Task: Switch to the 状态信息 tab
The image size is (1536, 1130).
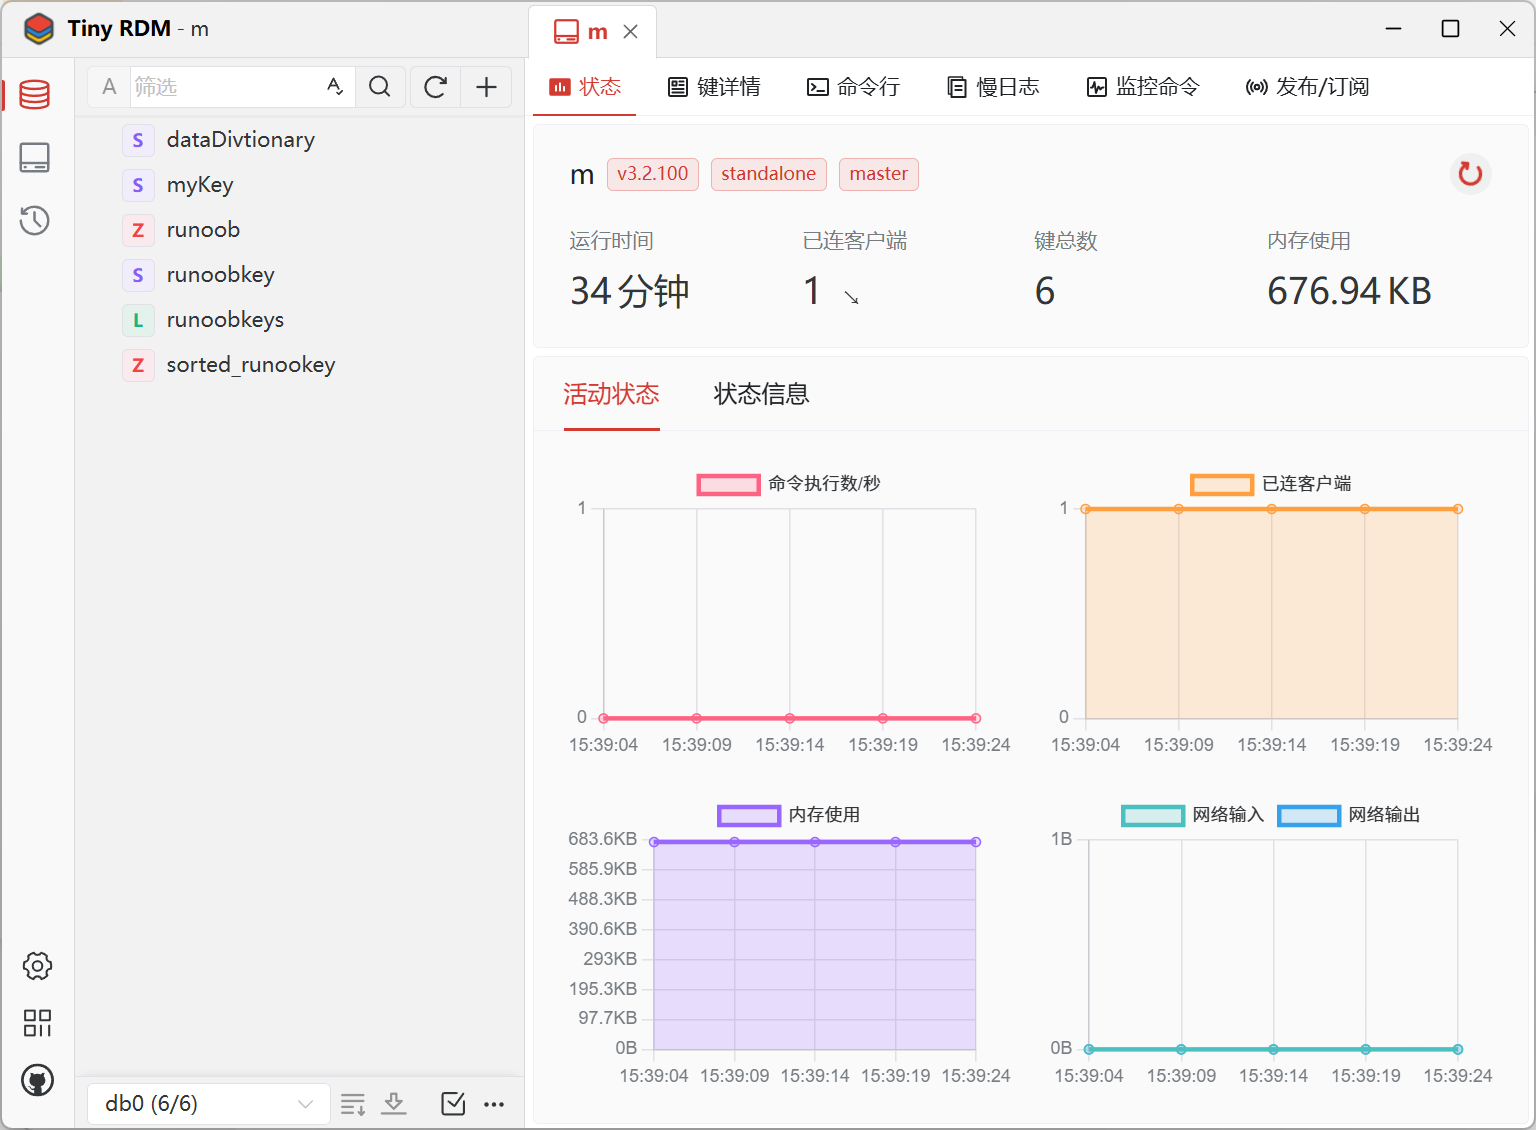Action: (761, 394)
